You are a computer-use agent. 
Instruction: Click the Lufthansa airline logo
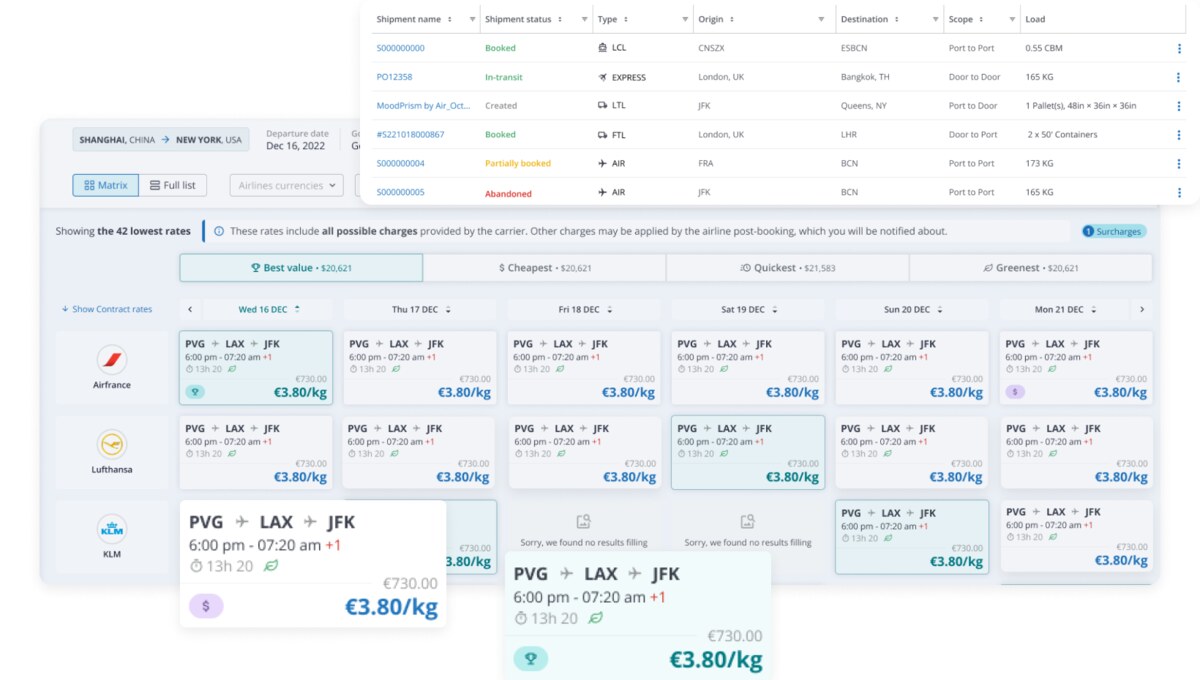point(111,444)
